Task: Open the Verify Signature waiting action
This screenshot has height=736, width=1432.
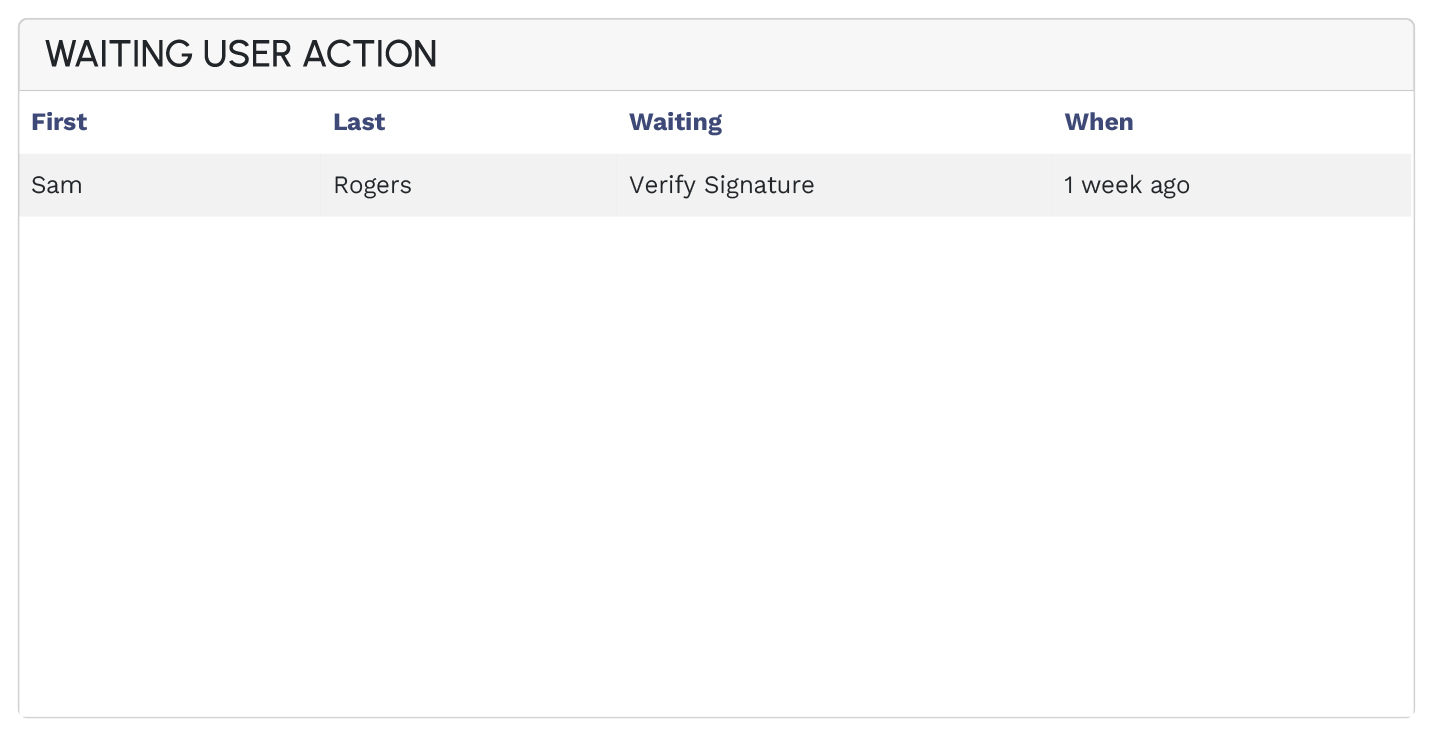Action: click(x=721, y=185)
